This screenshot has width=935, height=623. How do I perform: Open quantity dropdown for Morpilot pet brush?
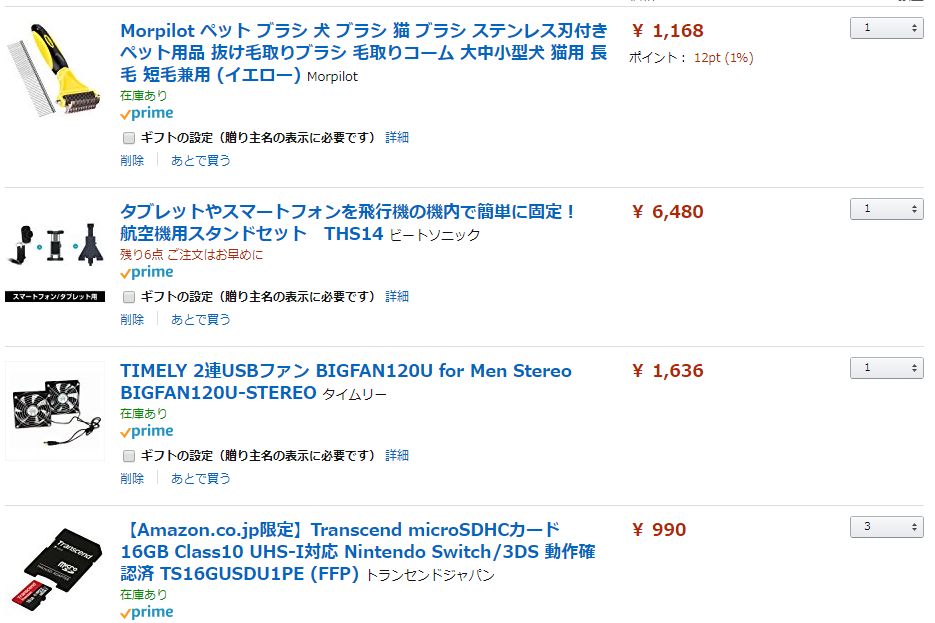886,29
